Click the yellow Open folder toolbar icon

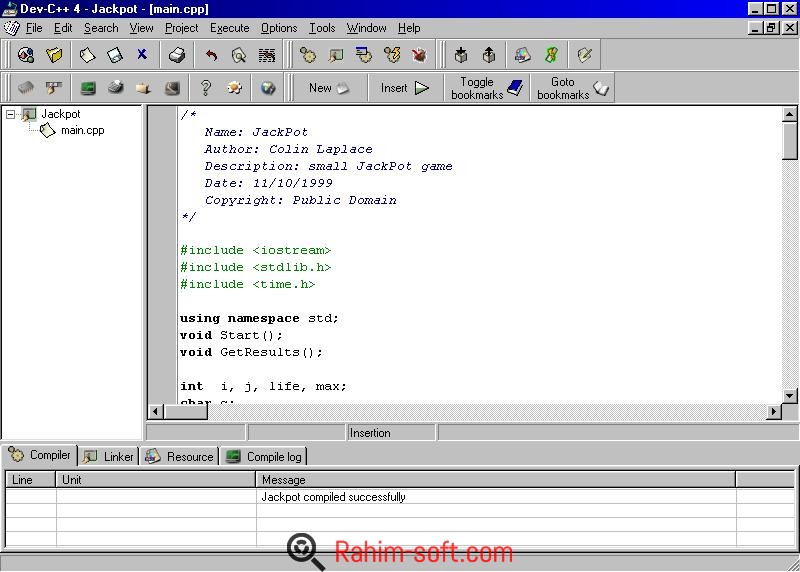point(54,55)
